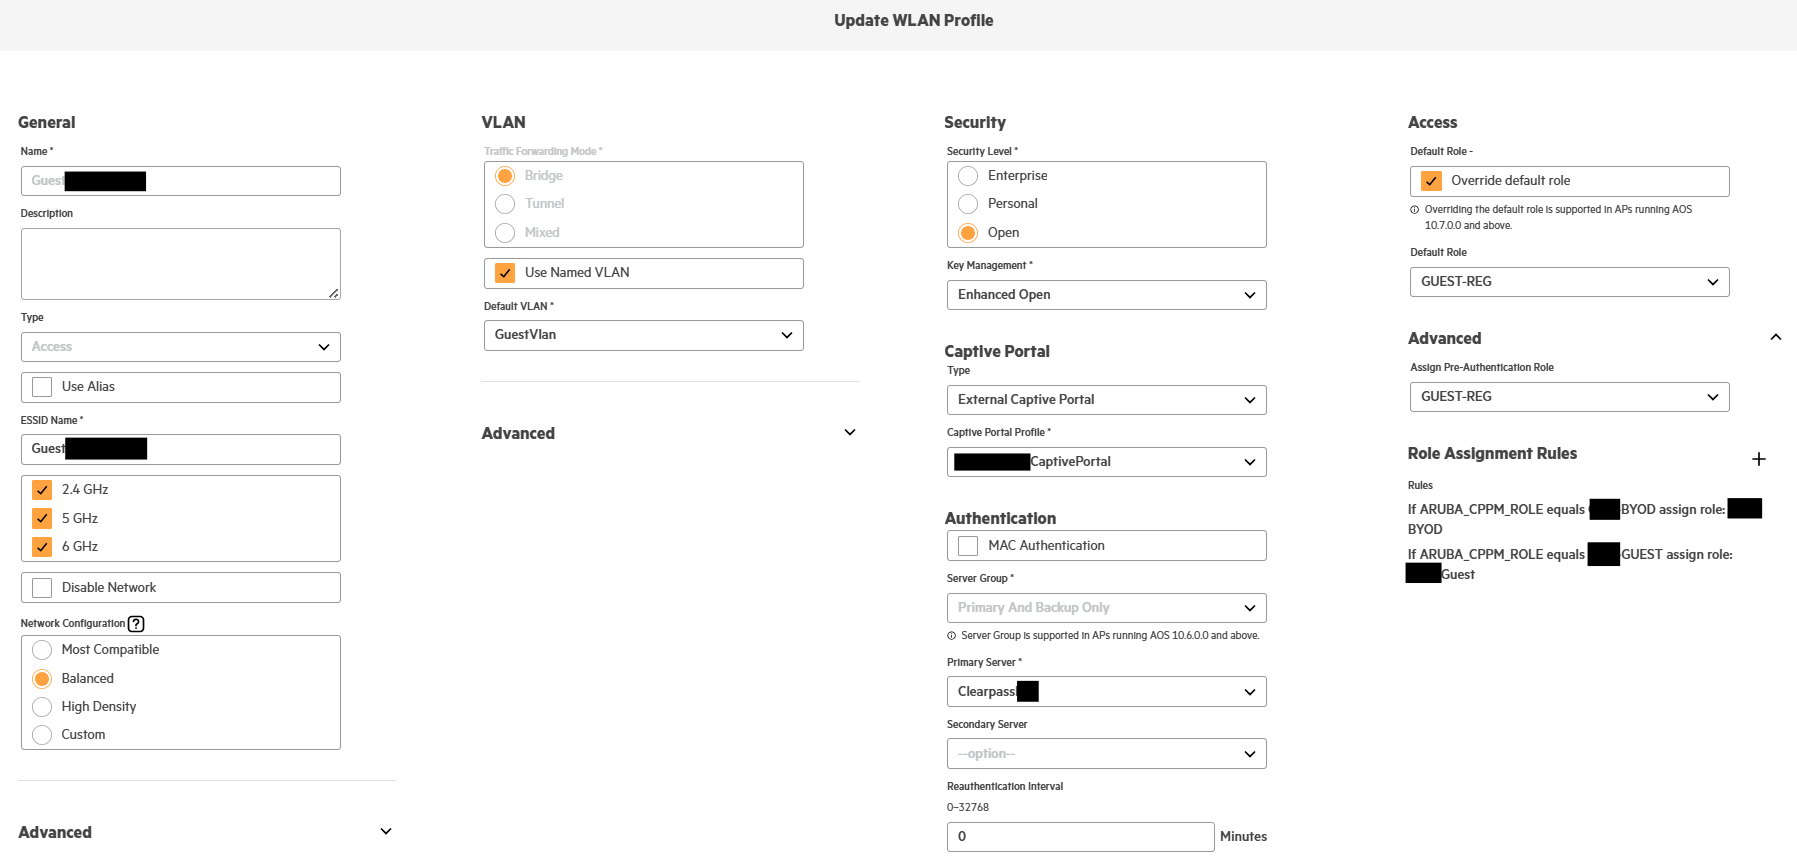Viewport: 1797px width, 868px height.
Task: Open Assign Pre-Authentication Role dropdown
Action: (1570, 397)
